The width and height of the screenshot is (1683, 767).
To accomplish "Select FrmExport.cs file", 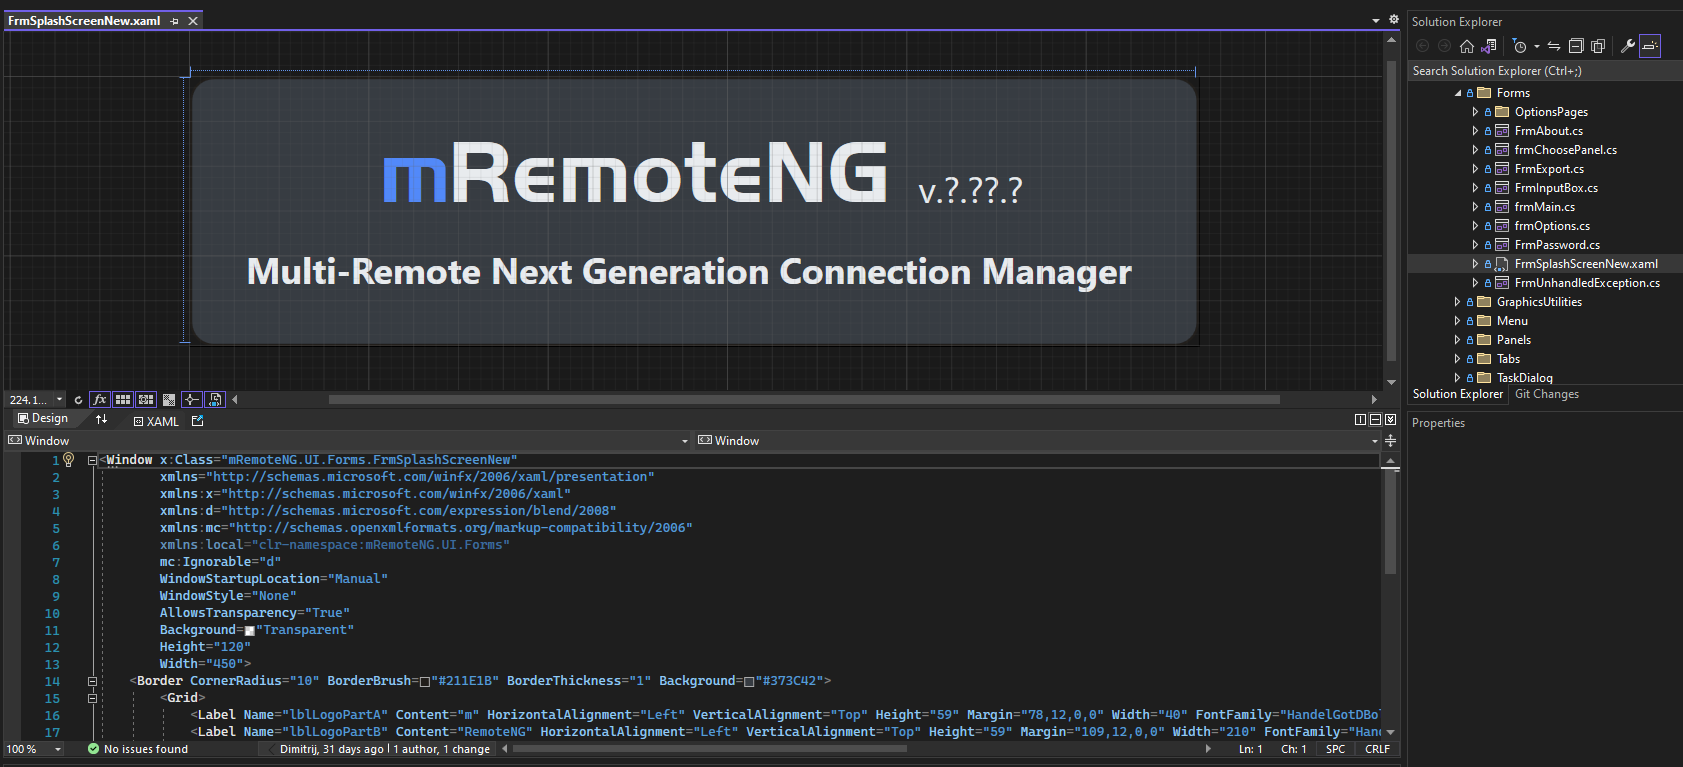I will pos(1549,169).
